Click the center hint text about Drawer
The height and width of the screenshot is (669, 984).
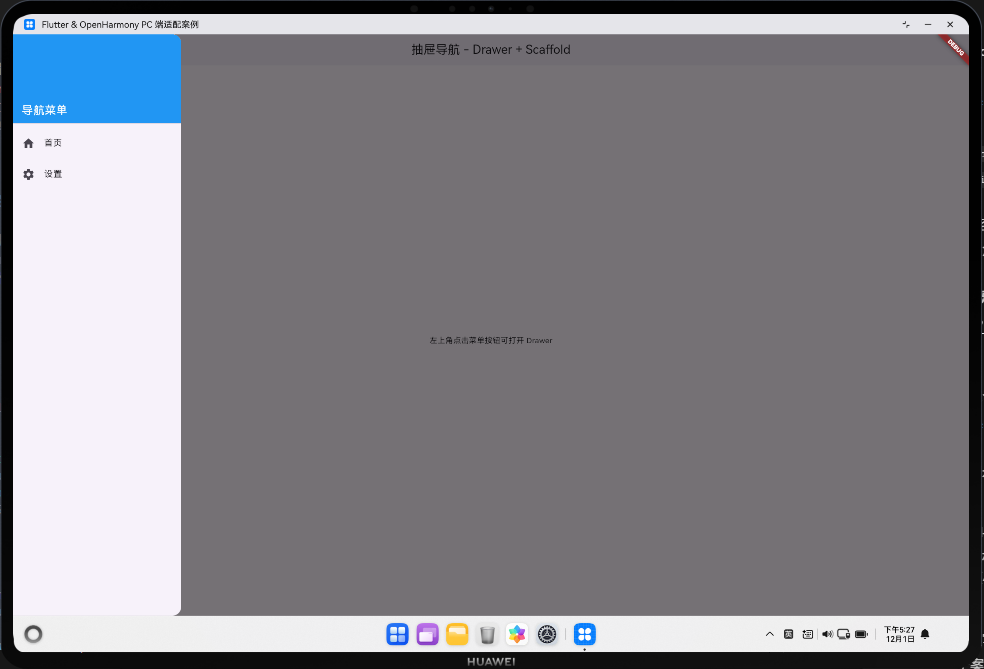coord(491,340)
